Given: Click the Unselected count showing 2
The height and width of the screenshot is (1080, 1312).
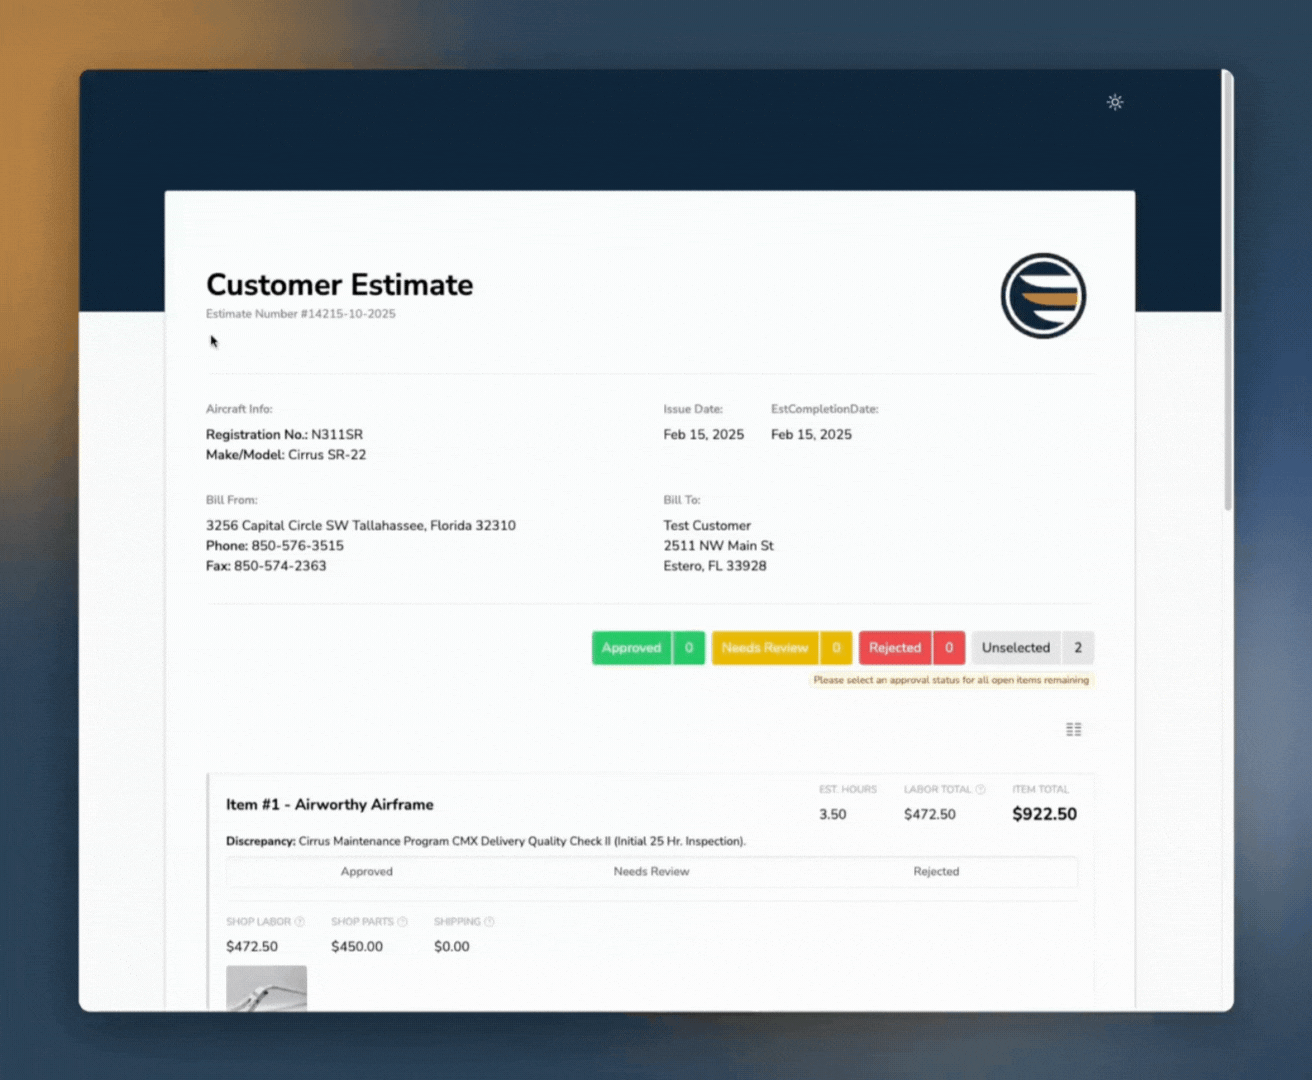Looking at the screenshot, I should pyautogui.click(x=1078, y=648).
